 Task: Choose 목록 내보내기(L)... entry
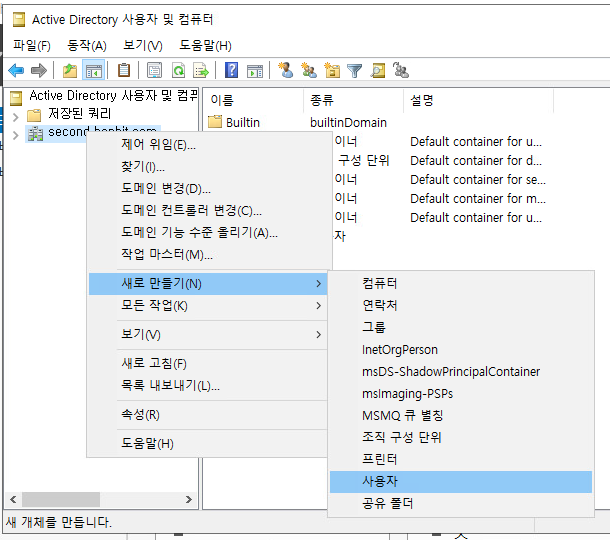point(208,386)
